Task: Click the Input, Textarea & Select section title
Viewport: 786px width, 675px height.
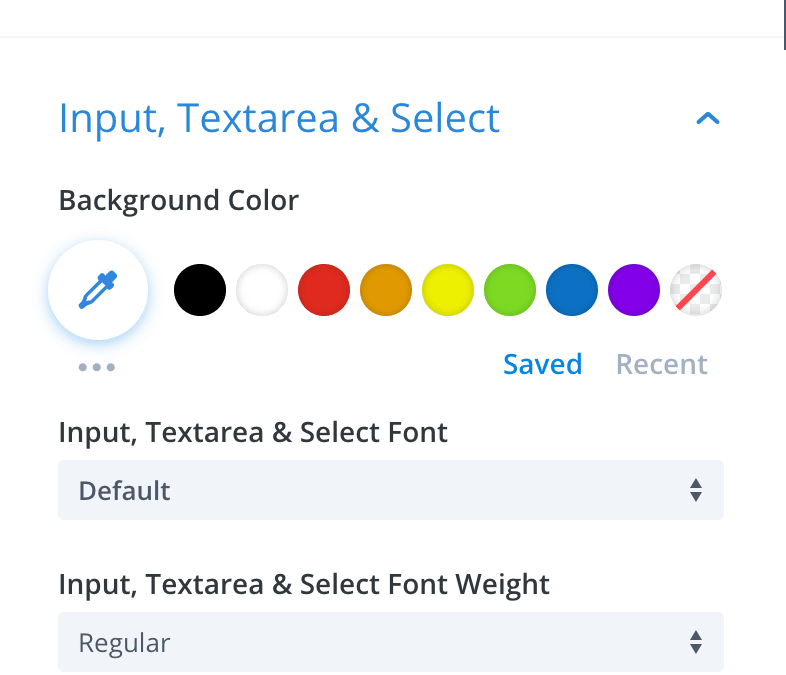Action: [279, 118]
